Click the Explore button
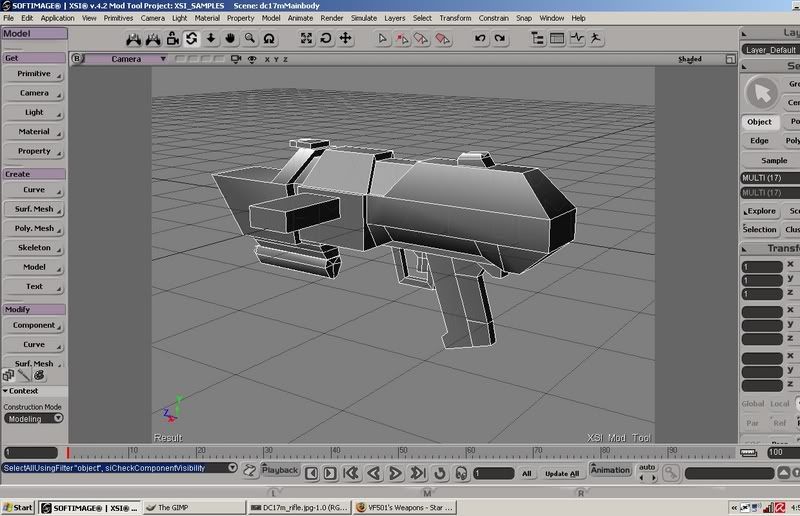 (760, 211)
